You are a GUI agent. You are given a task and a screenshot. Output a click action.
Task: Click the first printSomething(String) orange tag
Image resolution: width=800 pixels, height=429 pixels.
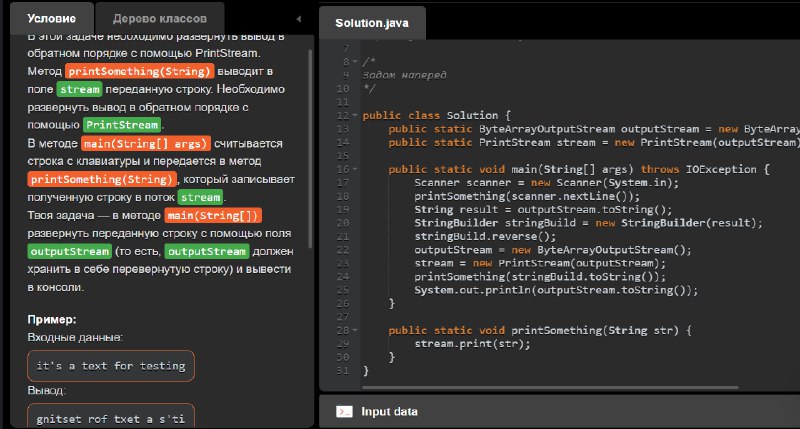[139, 71]
